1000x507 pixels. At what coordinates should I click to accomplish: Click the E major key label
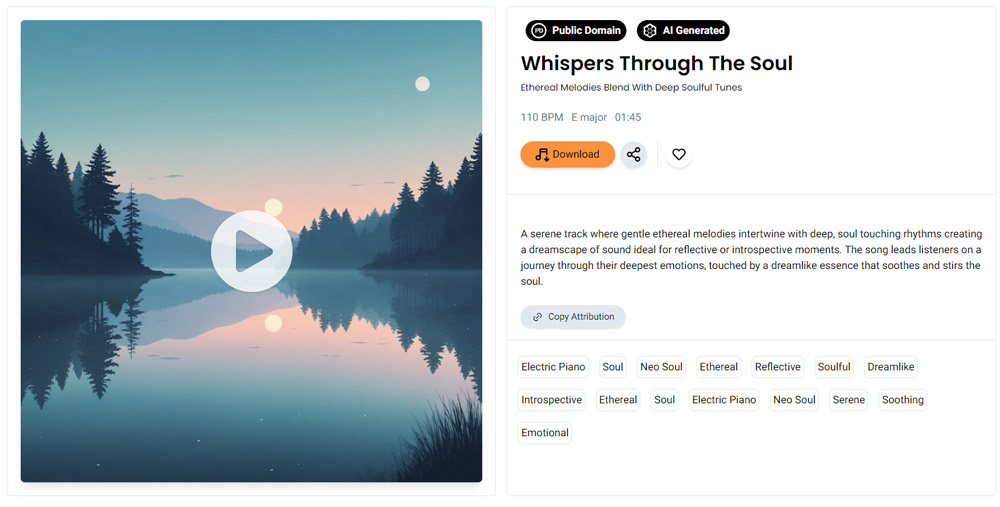(x=589, y=117)
